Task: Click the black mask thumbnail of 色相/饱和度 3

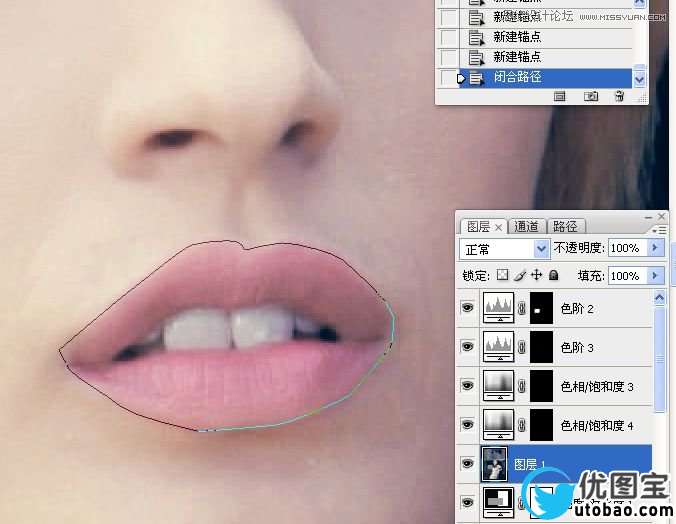Action: click(541, 386)
